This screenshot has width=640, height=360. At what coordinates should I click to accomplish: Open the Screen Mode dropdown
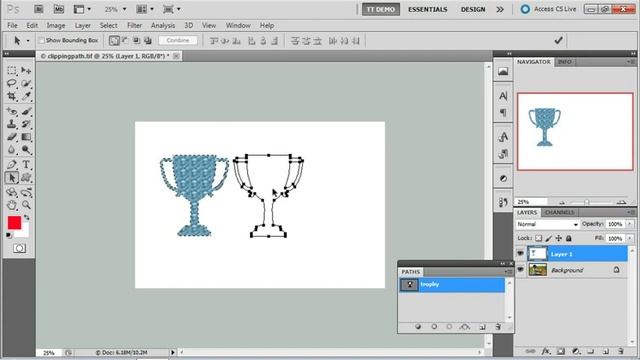[x=172, y=9]
